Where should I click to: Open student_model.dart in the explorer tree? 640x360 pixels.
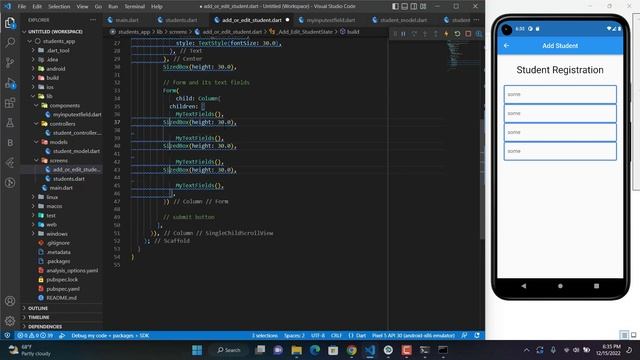point(76,151)
